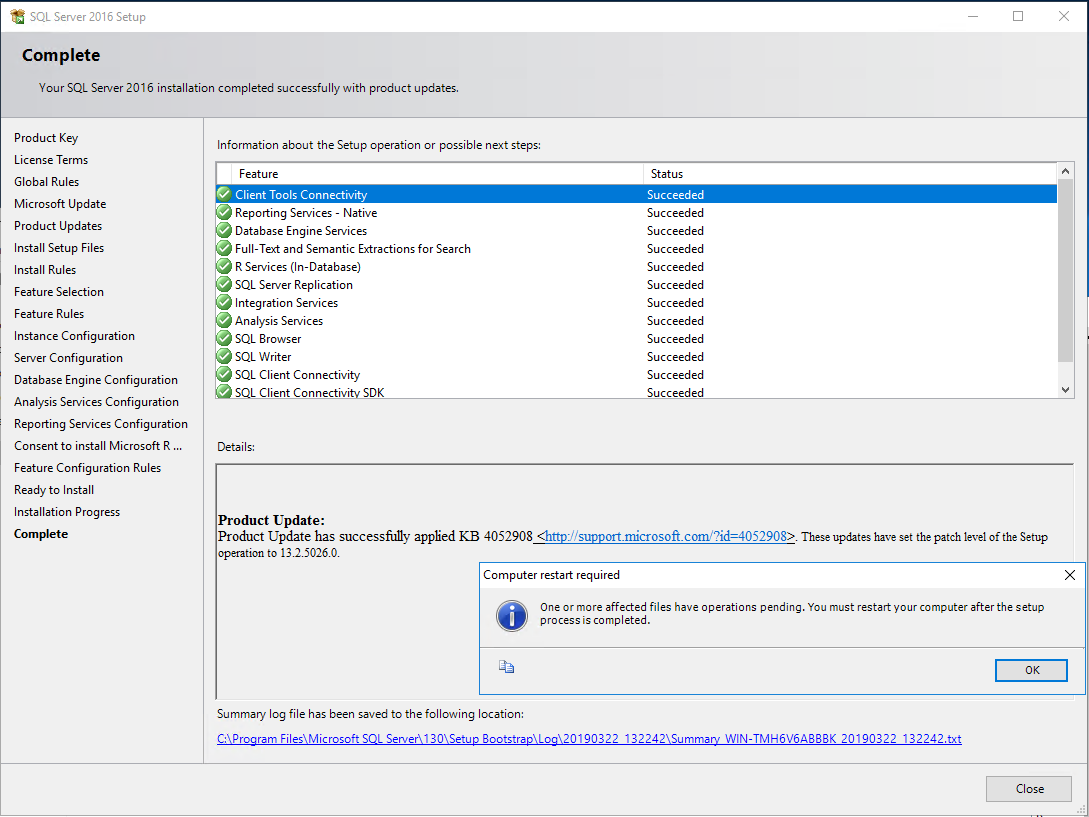Click the feature list scrollbar down arrow

1065,390
